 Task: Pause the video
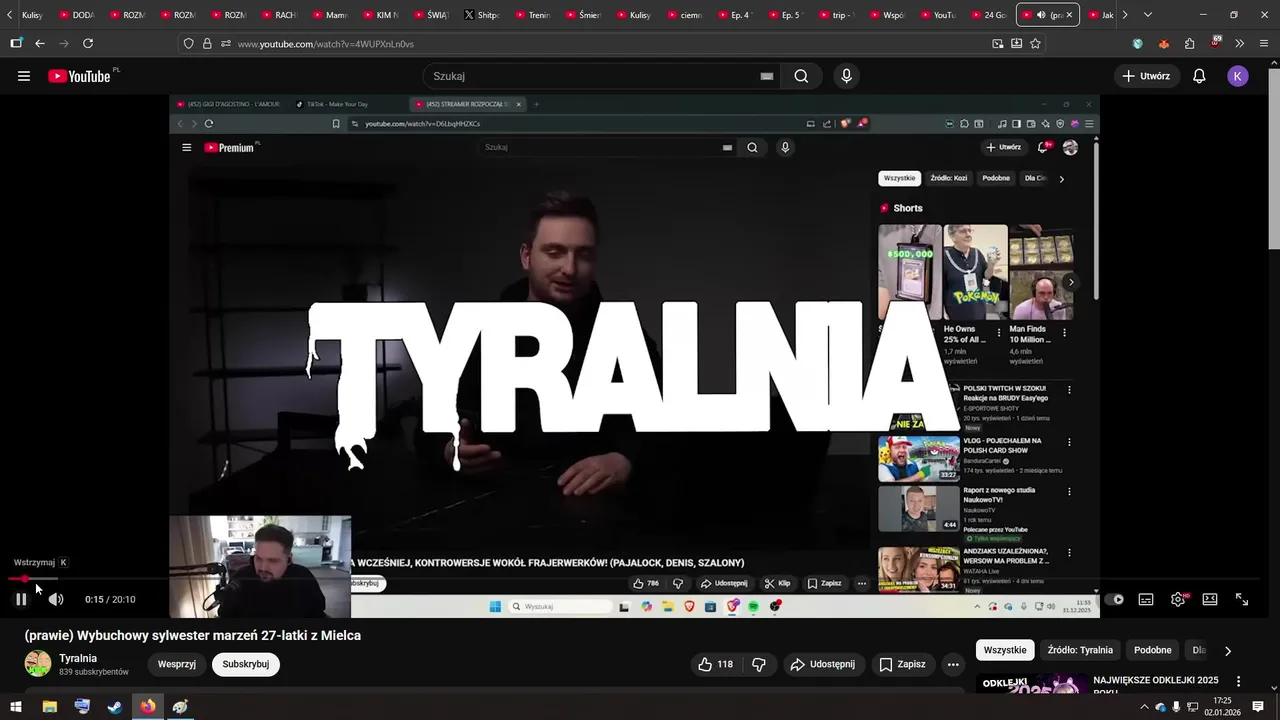tap(20, 599)
